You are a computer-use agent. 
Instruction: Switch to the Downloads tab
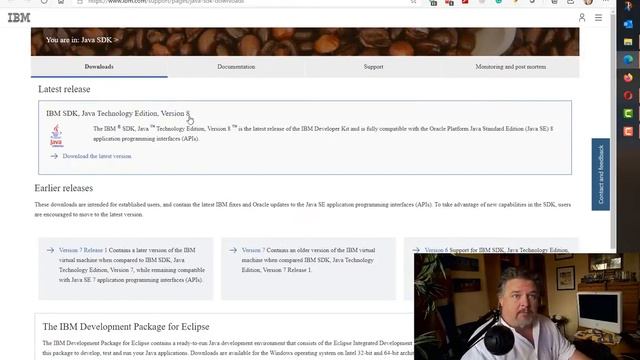pos(99,67)
